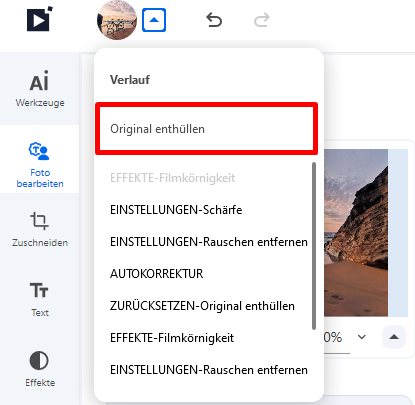The image size is (415, 405).
Task: Click the first EINSTELLUNGEN-Rauschen entfernen entry
Action: [209, 242]
